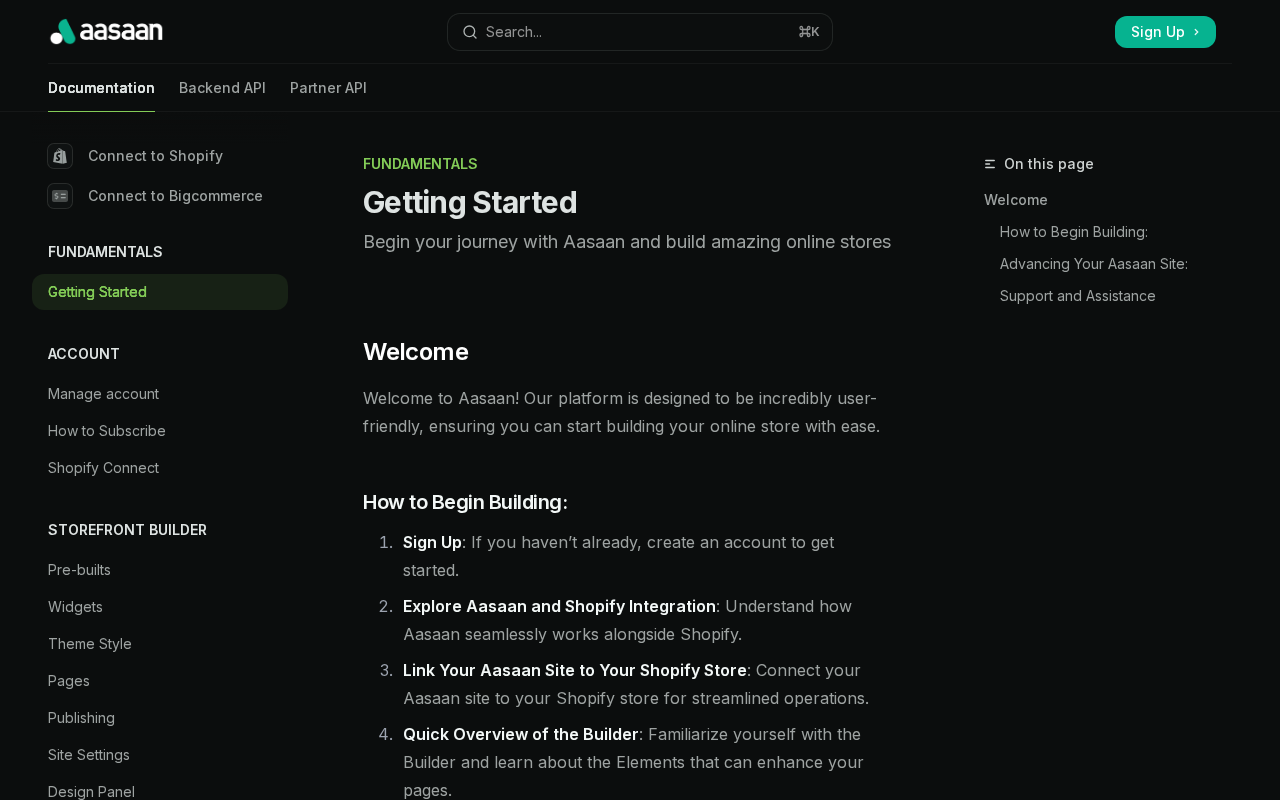Select the Documentation tab
Screen dimensions: 1280x800
pos(101,88)
